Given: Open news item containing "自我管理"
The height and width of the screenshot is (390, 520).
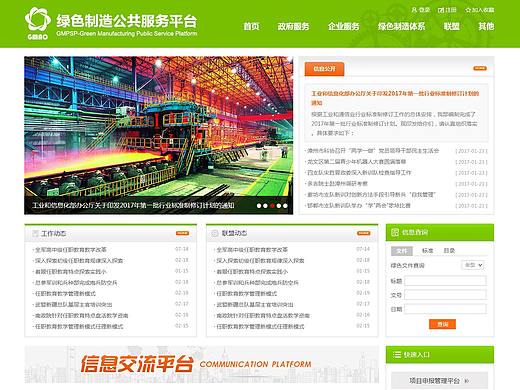Looking at the screenshot, I should click(x=372, y=194).
